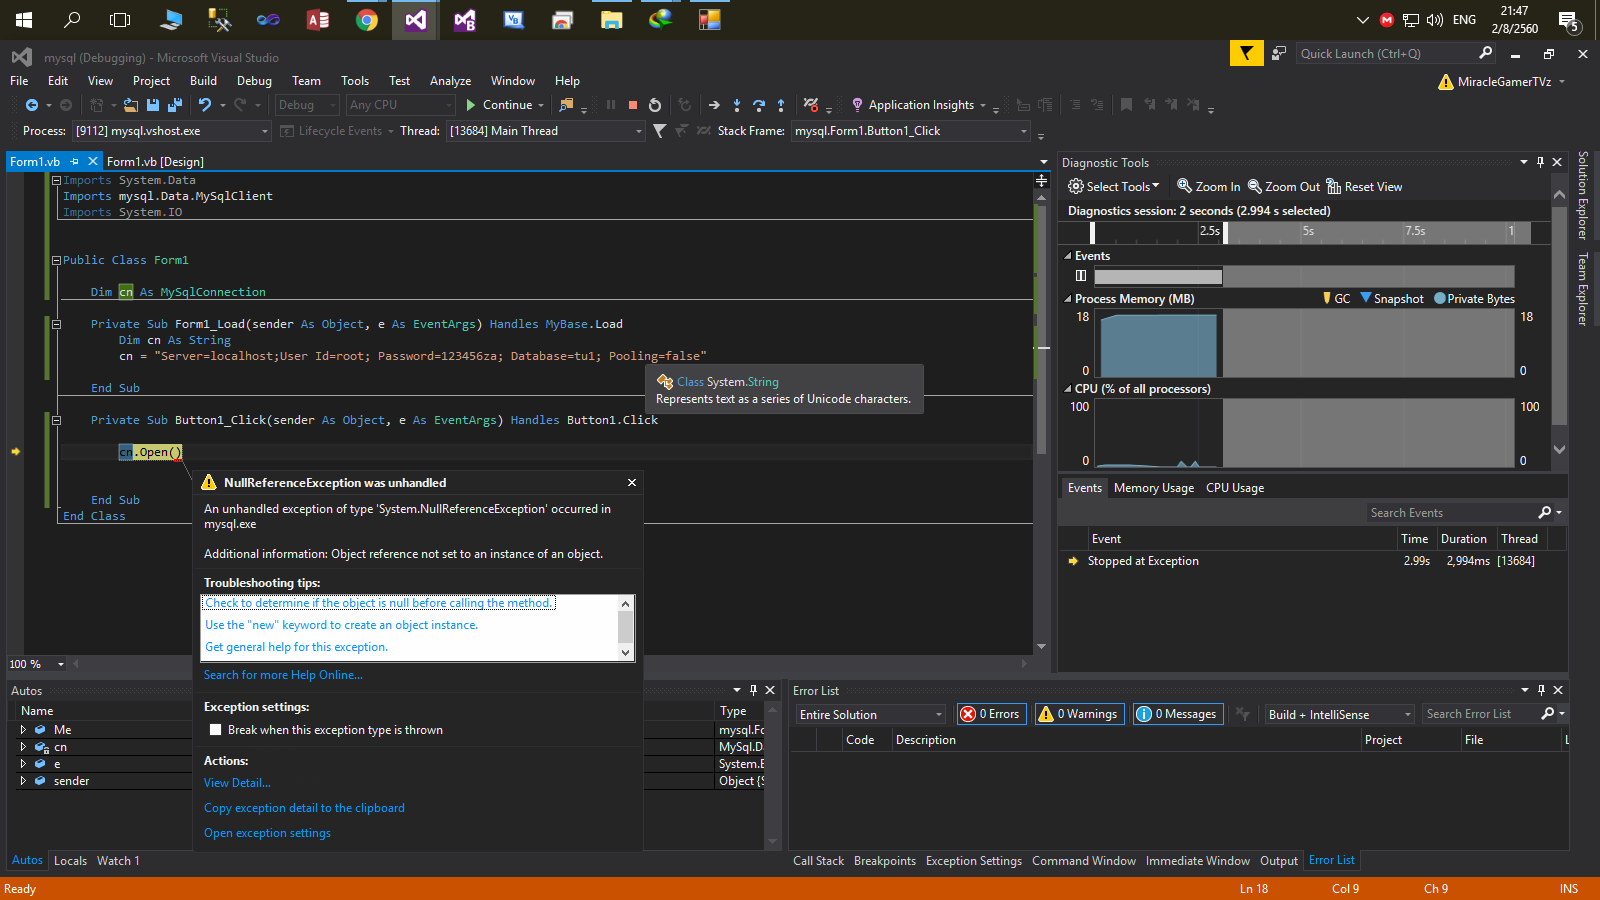Expand the Me variable in Autos

[23, 730]
